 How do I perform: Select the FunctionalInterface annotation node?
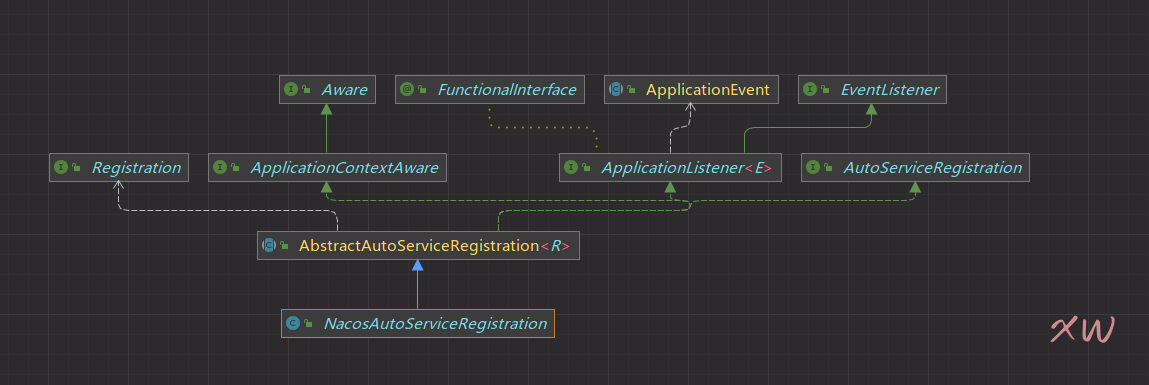[x=490, y=89]
